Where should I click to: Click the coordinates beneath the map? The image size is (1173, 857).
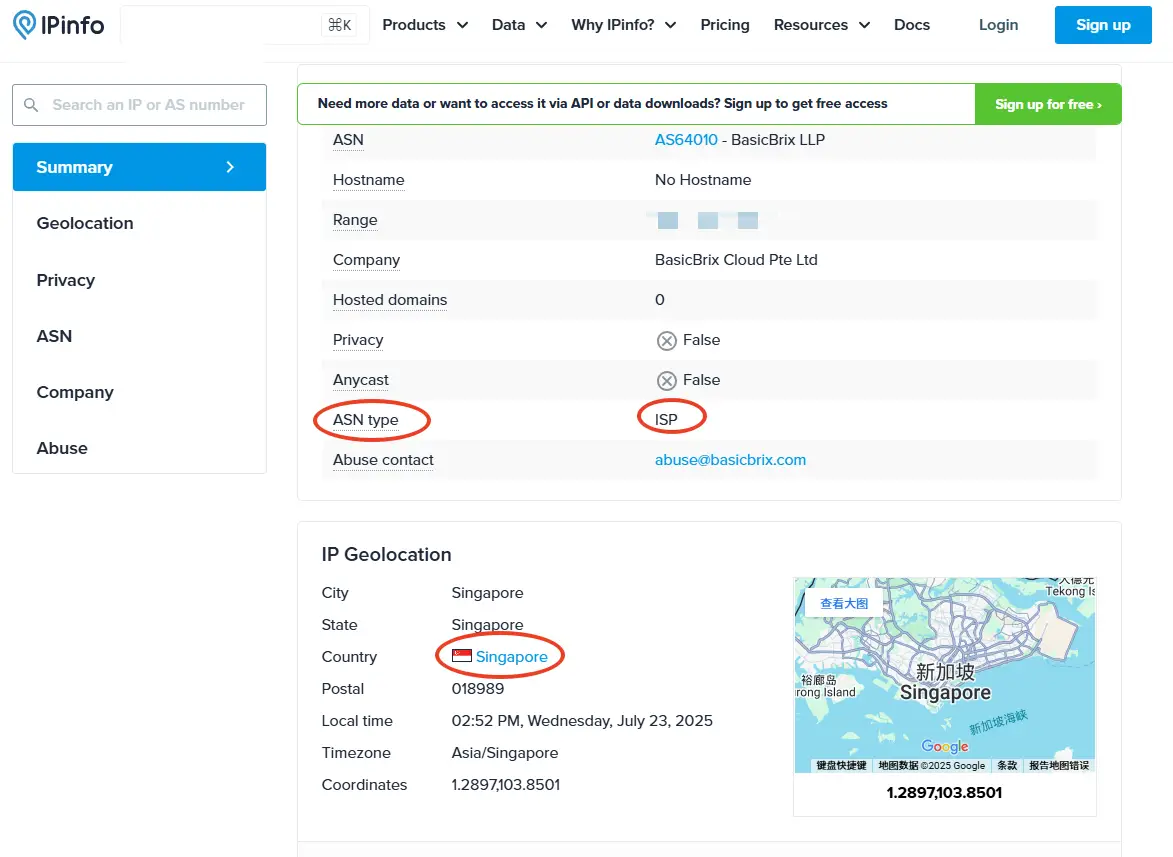pyautogui.click(x=944, y=793)
